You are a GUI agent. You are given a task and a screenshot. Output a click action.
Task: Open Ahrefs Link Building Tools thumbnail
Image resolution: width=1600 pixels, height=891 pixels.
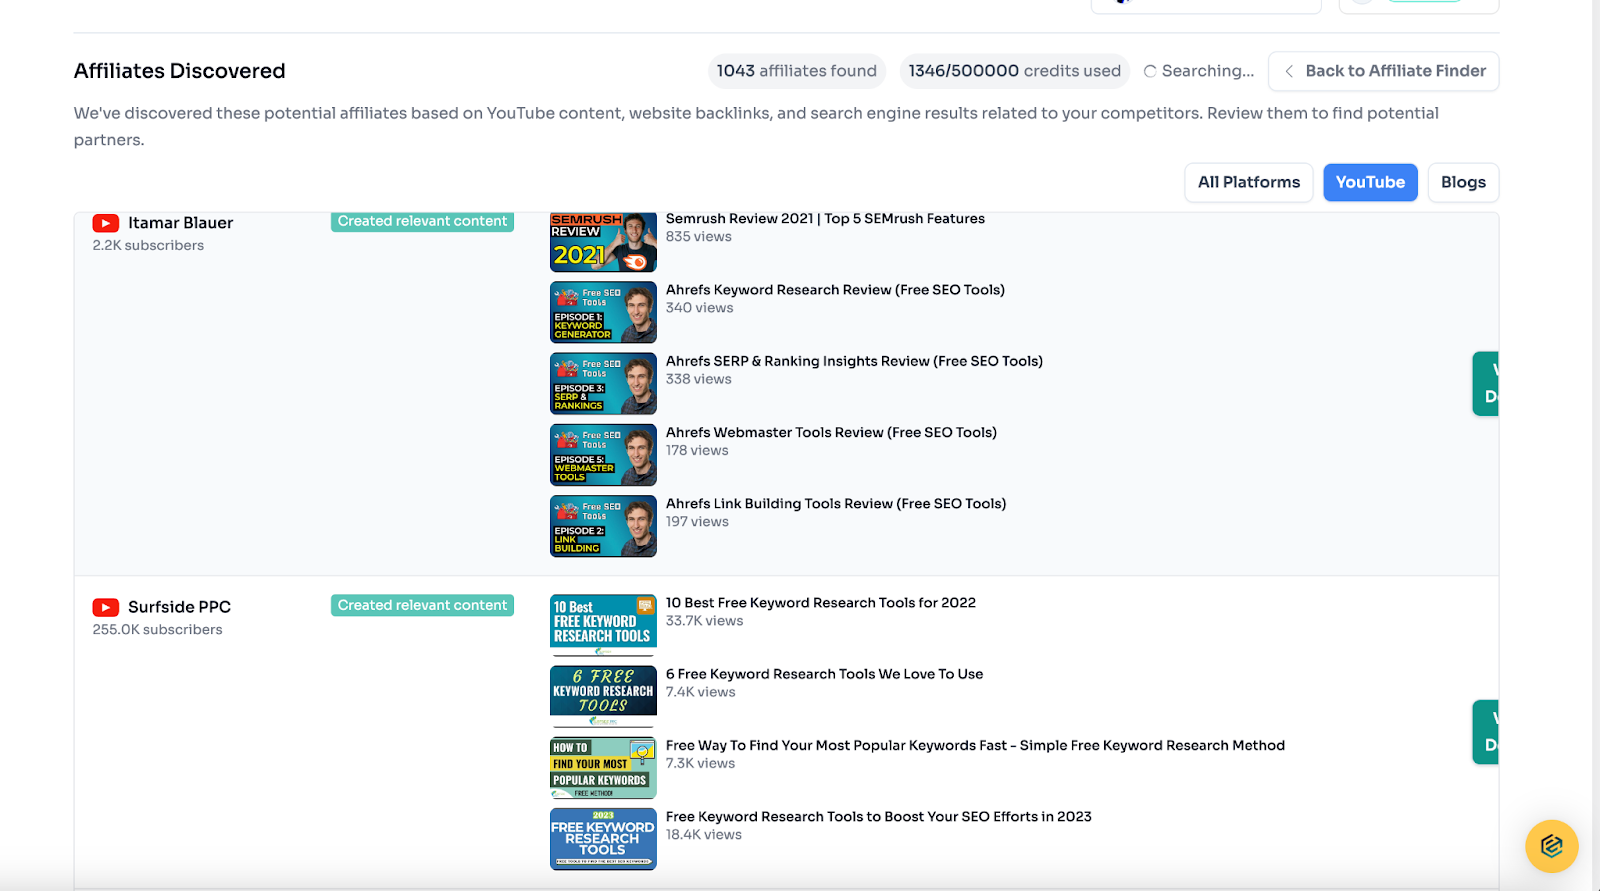point(603,526)
